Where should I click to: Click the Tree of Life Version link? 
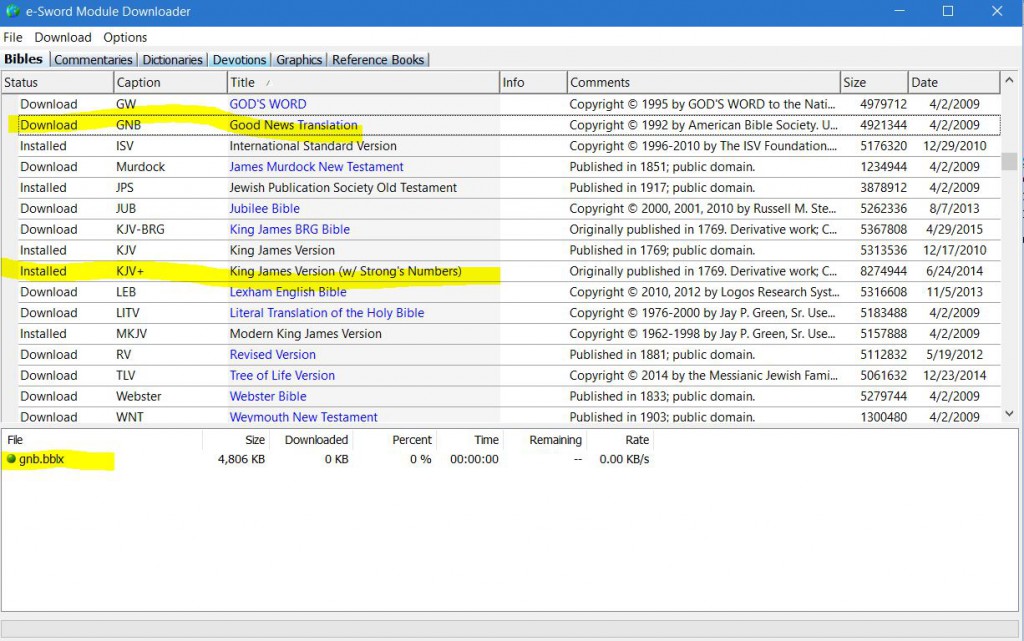pos(282,376)
